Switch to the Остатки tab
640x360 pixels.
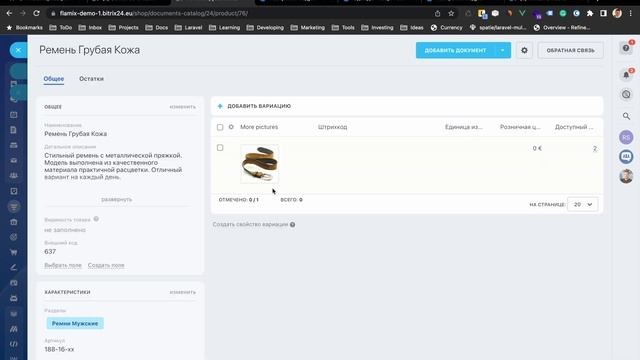91,79
